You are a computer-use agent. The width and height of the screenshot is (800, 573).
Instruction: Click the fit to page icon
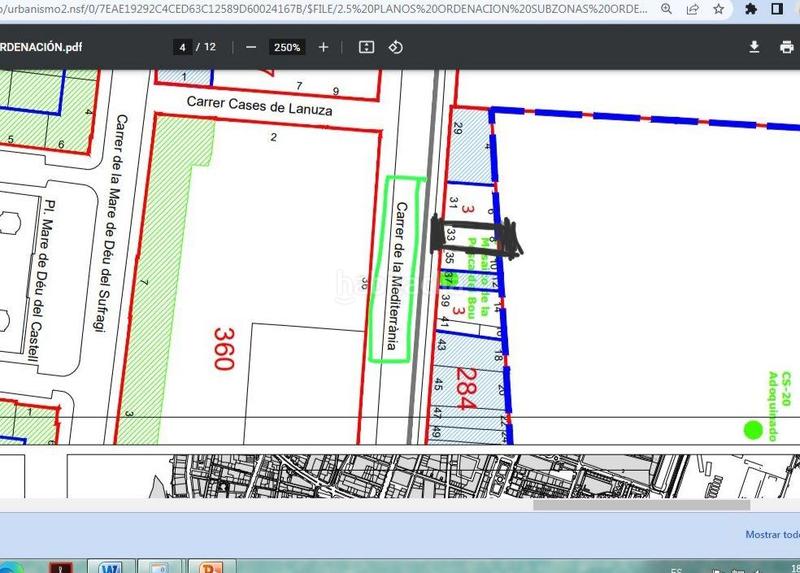tap(366, 47)
